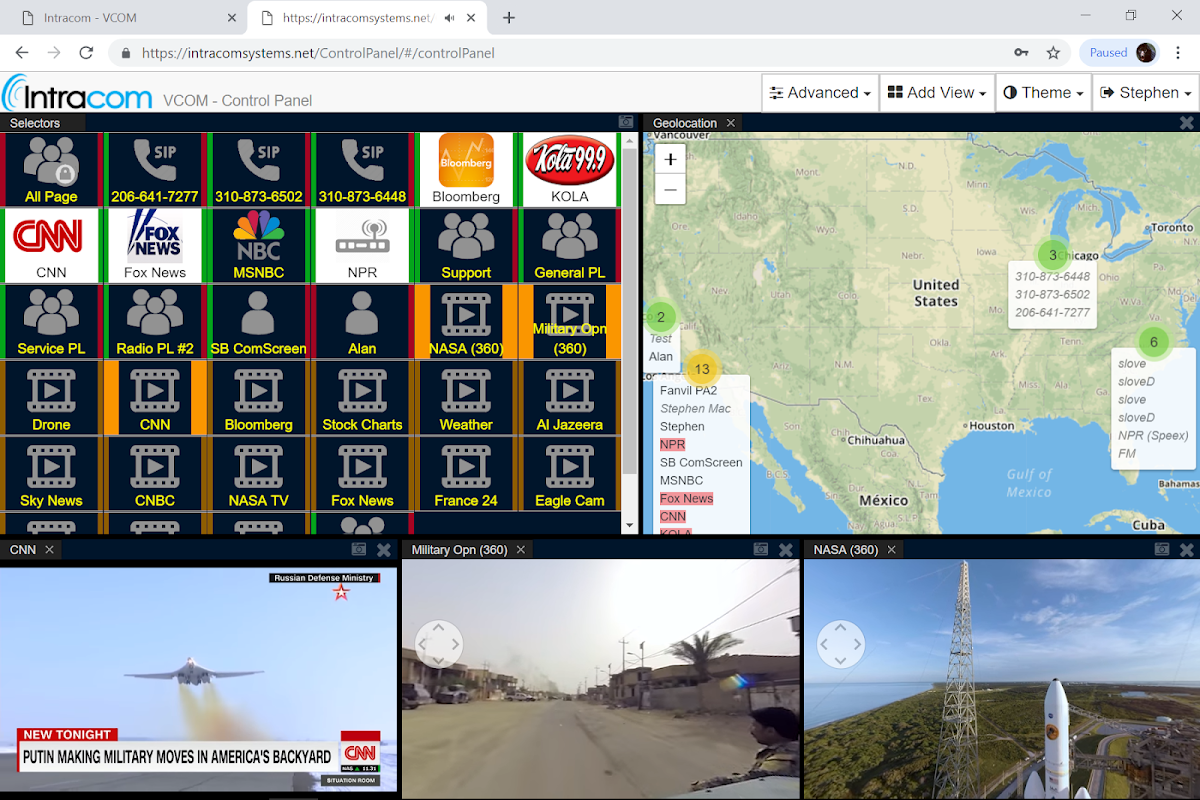Click the NPR entry in map list

point(672,444)
